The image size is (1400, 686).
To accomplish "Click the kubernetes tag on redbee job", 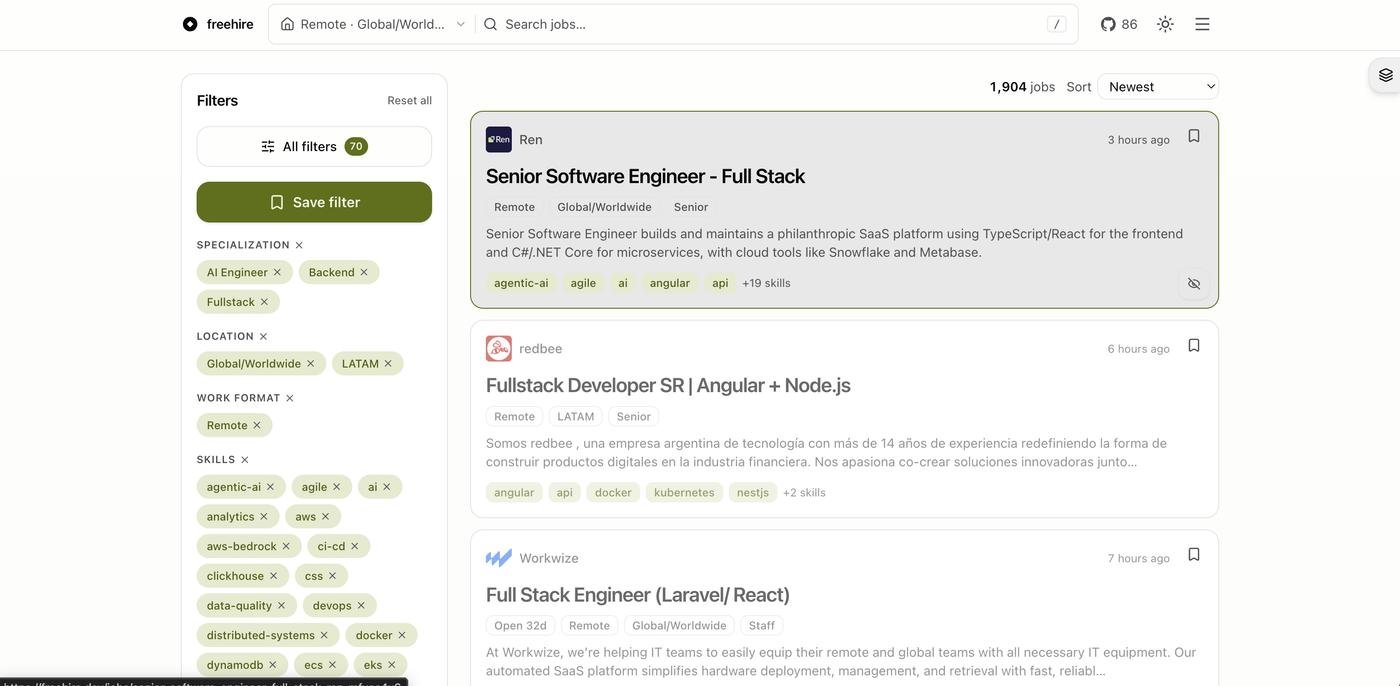I will 684,493.
